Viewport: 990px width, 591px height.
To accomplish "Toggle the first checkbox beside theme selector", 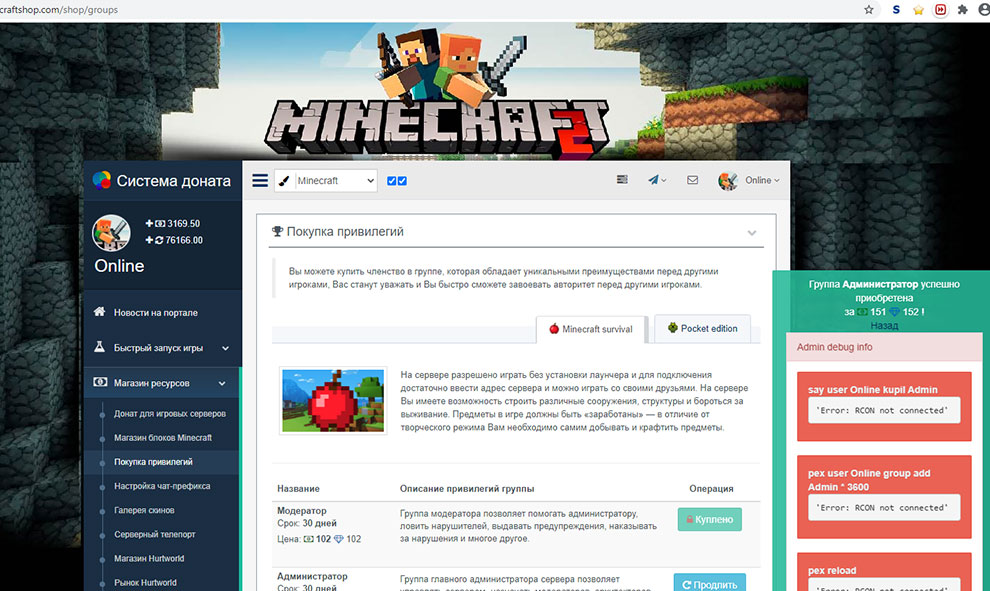I will click(x=392, y=181).
